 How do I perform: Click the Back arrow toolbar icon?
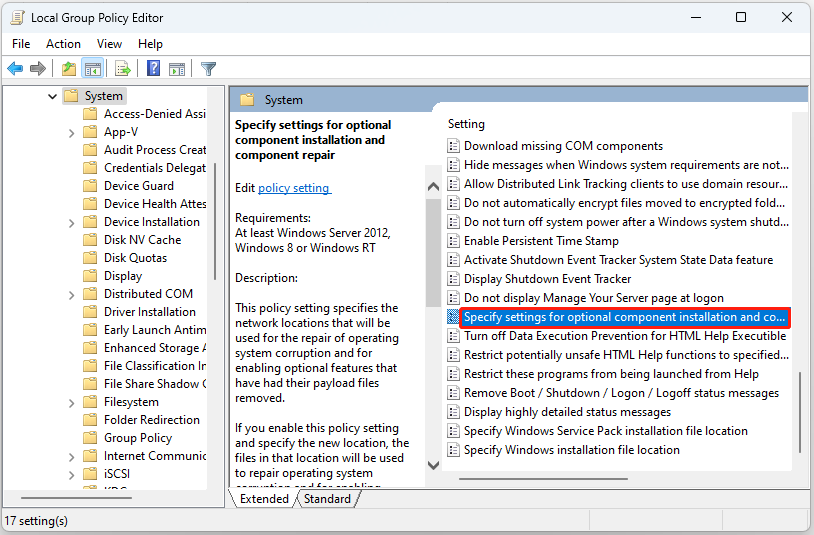point(15,68)
